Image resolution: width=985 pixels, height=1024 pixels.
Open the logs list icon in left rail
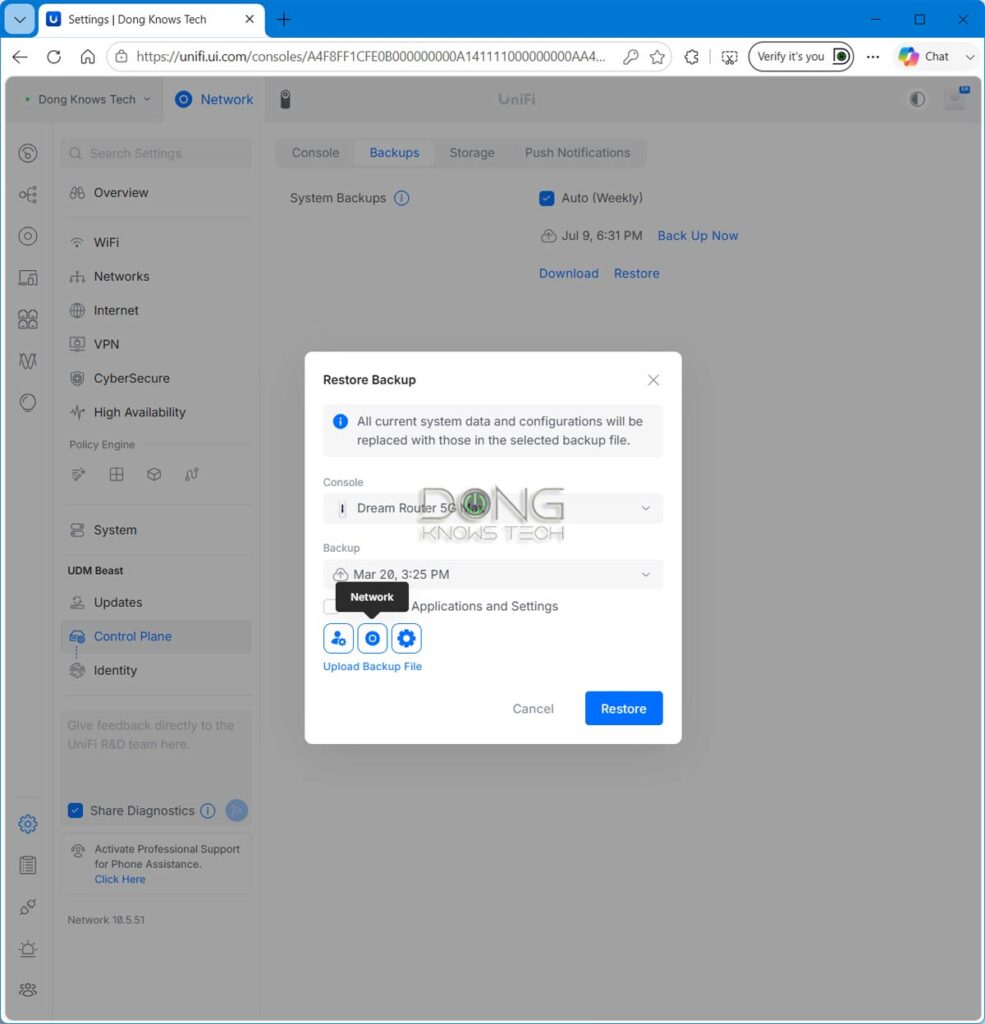[27, 865]
